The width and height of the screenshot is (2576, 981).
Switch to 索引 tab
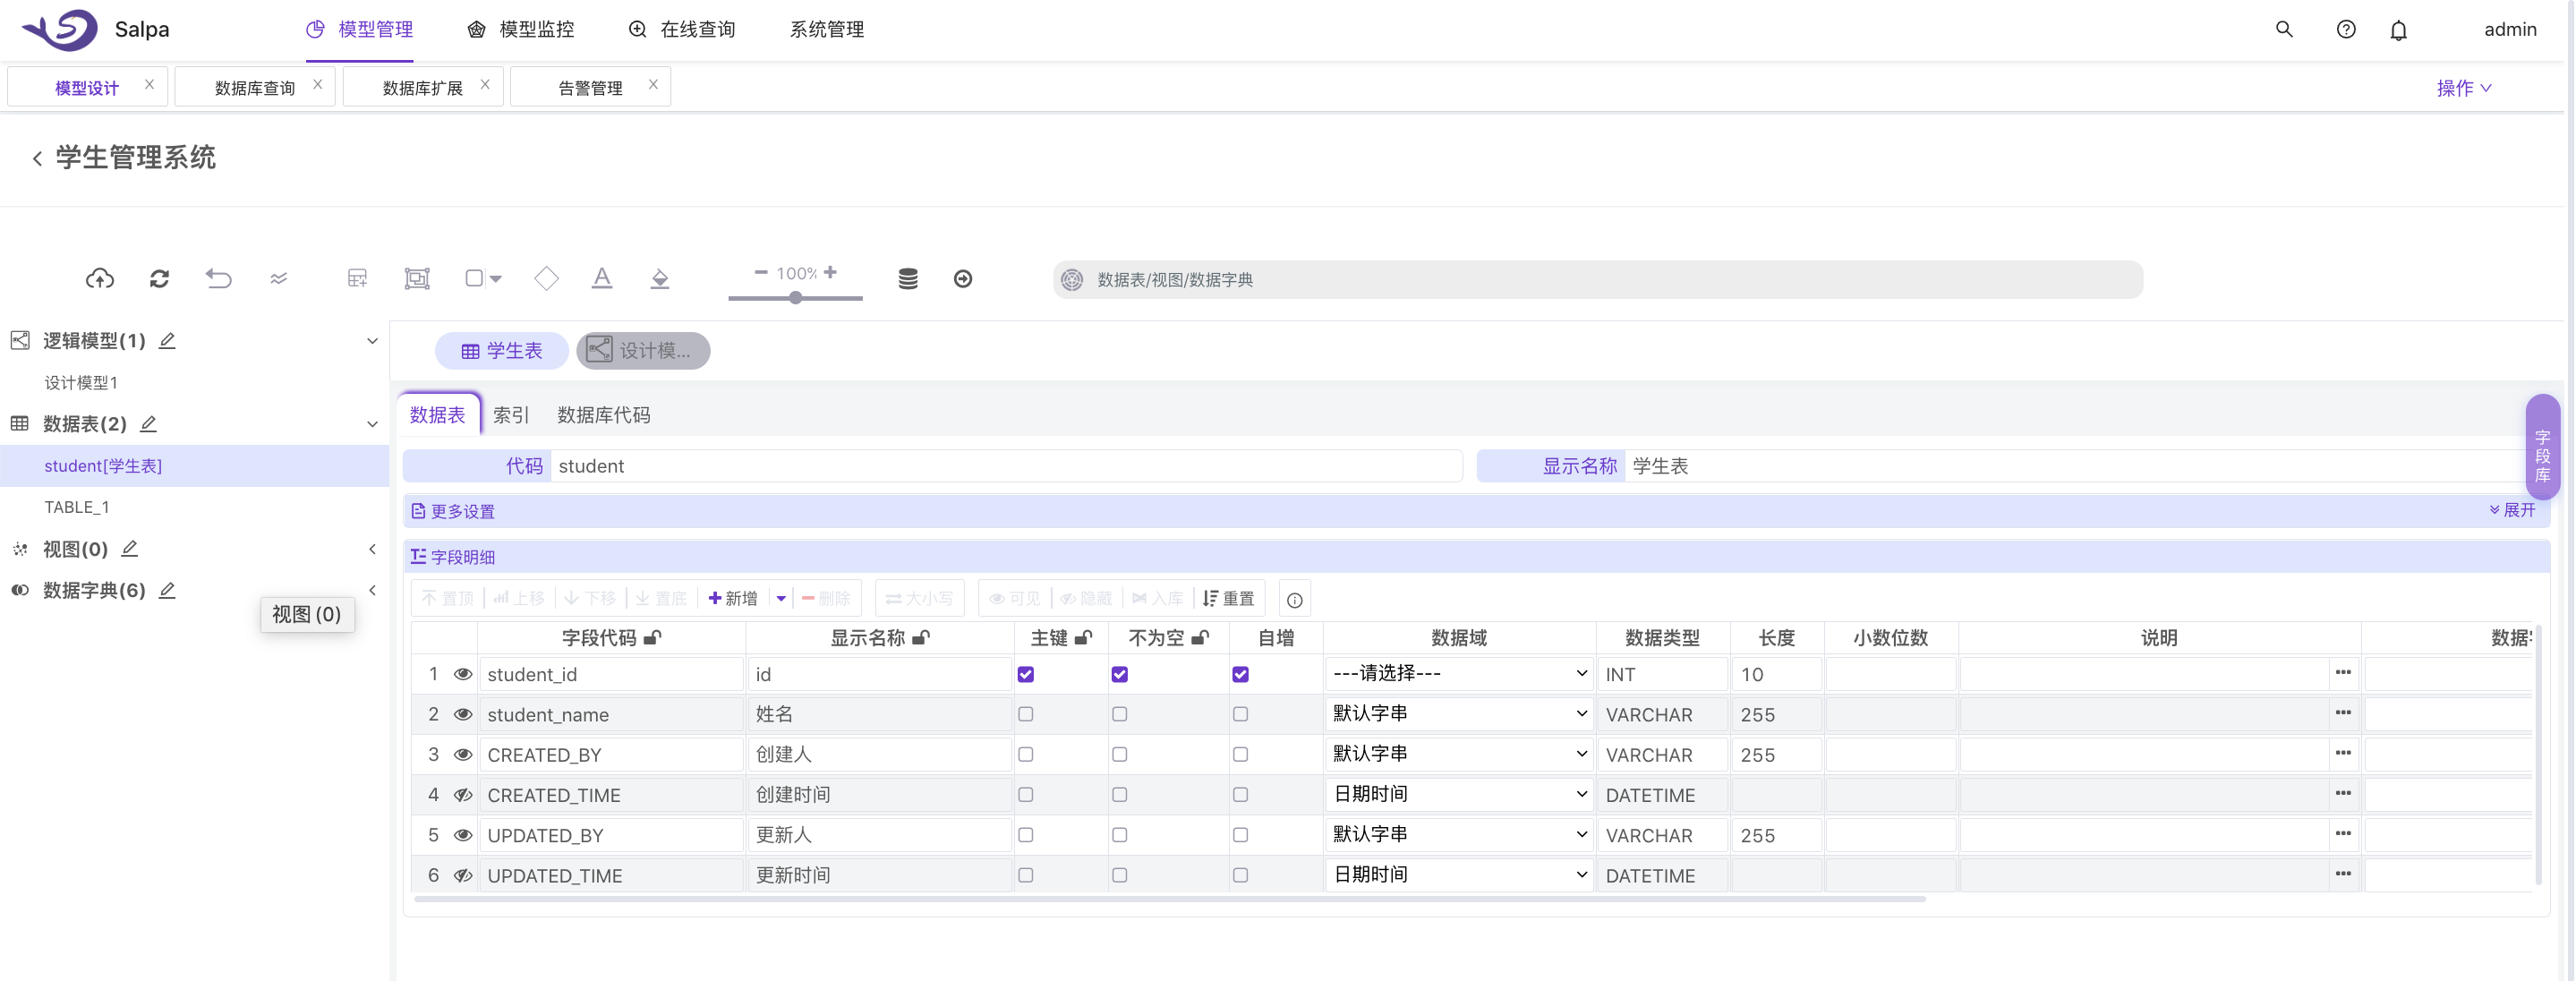click(511, 415)
